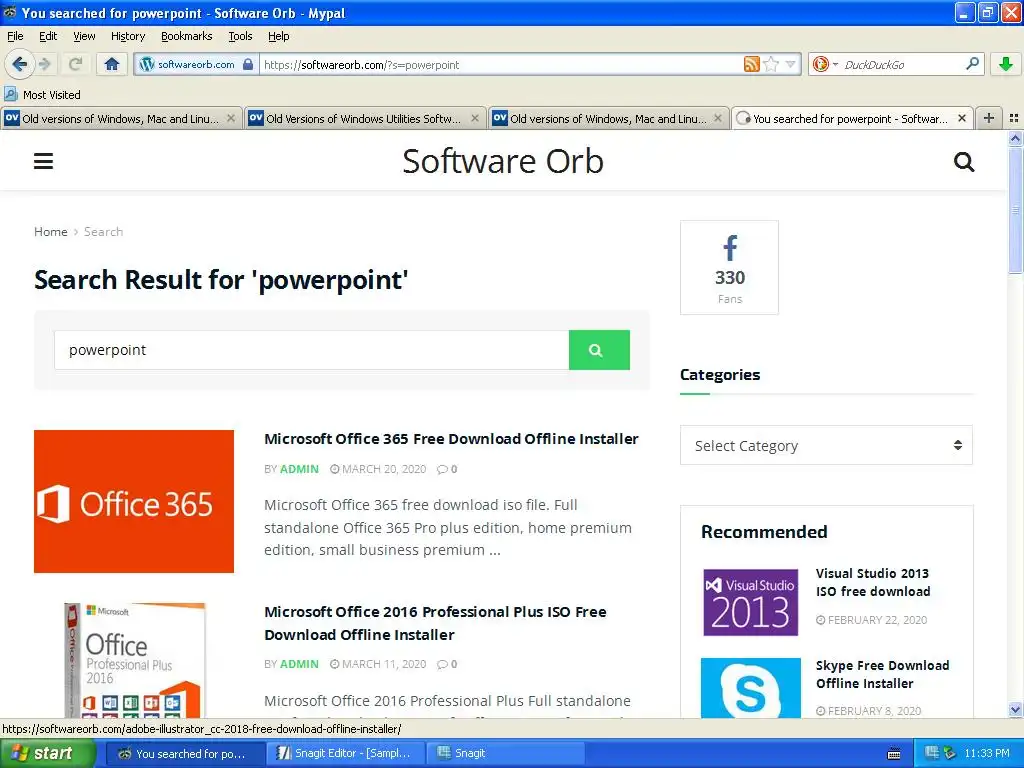1024x768 pixels.
Task: Open the Help menu
Action: (x=278, y=36)
